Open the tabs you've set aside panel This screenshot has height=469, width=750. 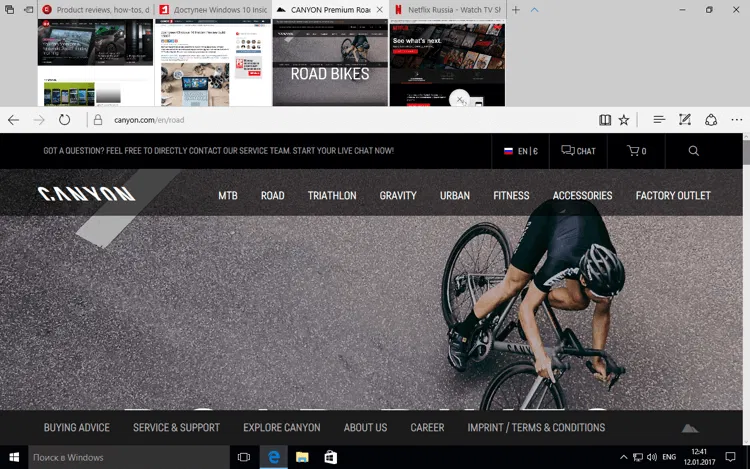(9, 10)
